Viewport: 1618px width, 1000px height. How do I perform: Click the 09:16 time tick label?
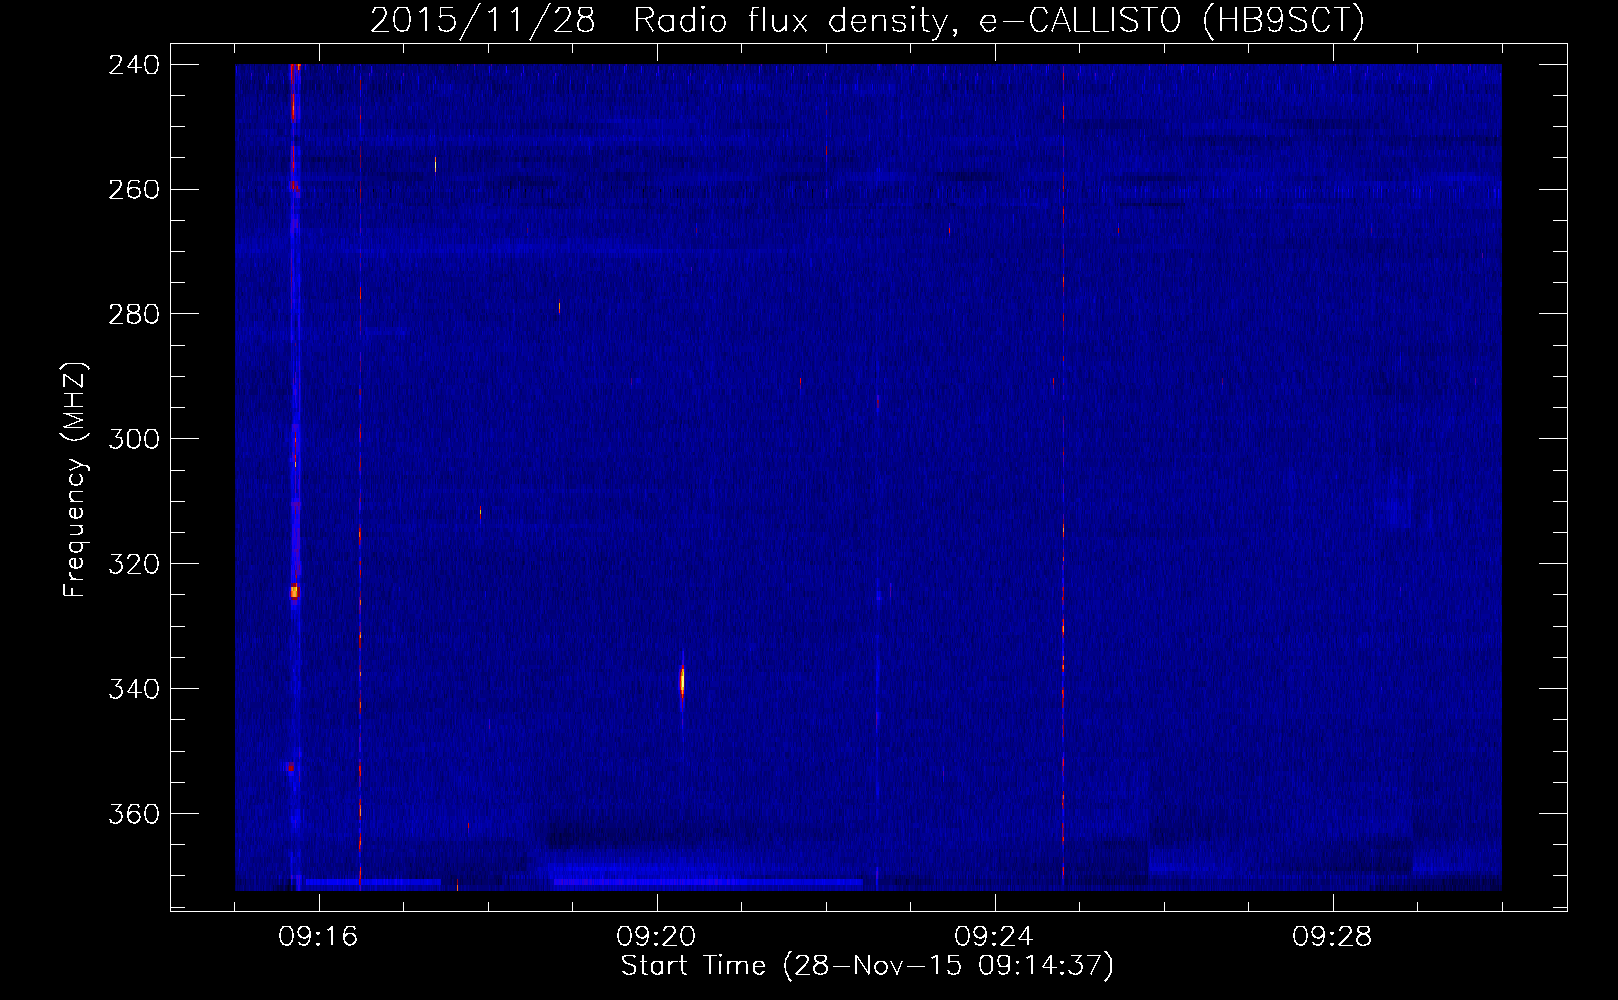pyautogui.click(x=318, y=937)
